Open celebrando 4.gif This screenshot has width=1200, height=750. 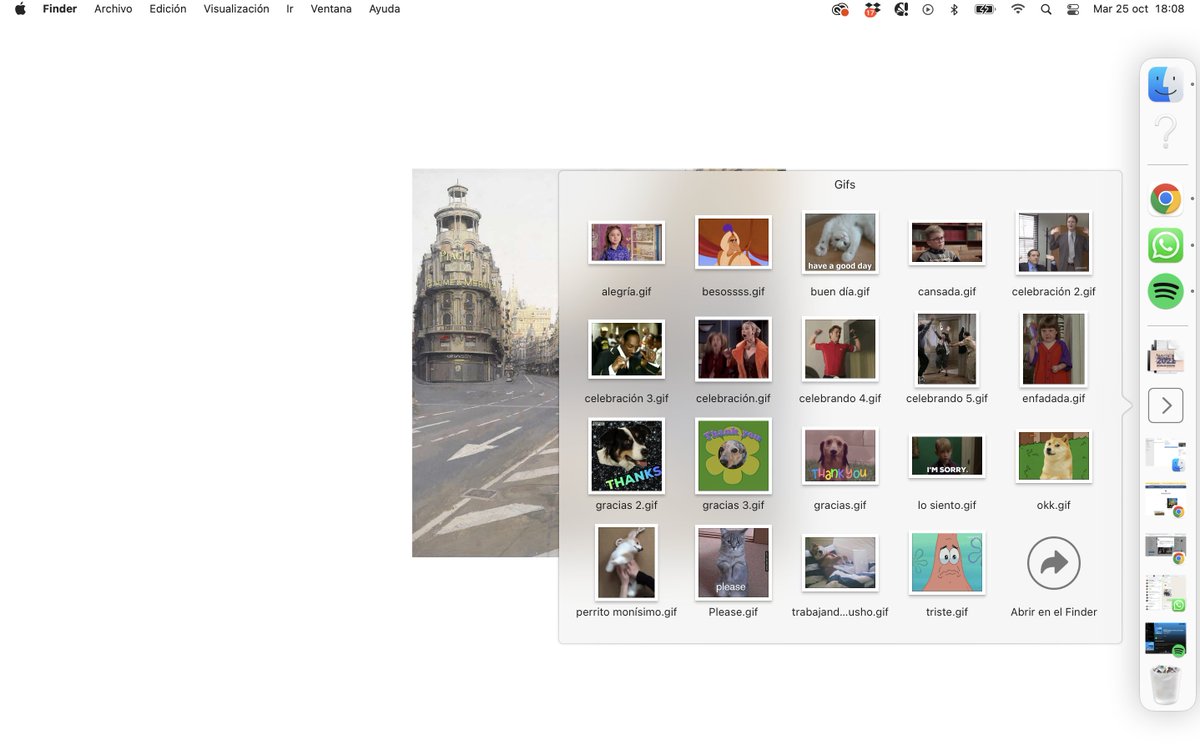(x=840, y=349)
